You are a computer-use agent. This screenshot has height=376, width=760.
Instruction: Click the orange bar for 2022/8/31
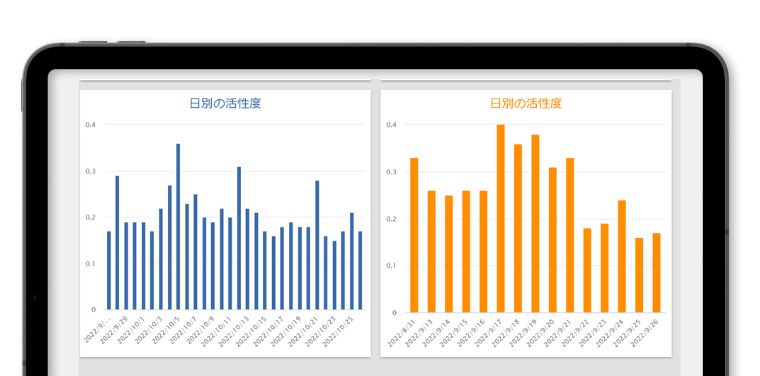(414, 235)
